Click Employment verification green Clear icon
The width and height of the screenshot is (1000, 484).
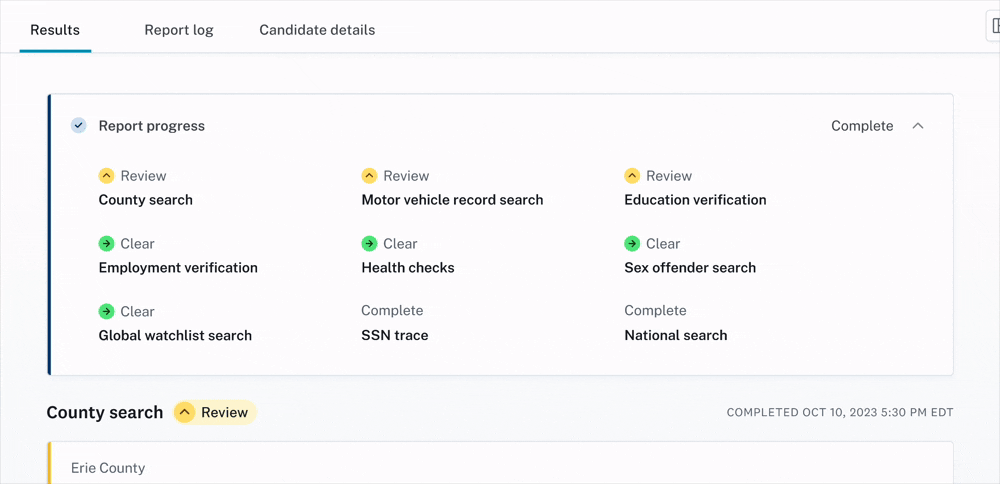point(106,244)
